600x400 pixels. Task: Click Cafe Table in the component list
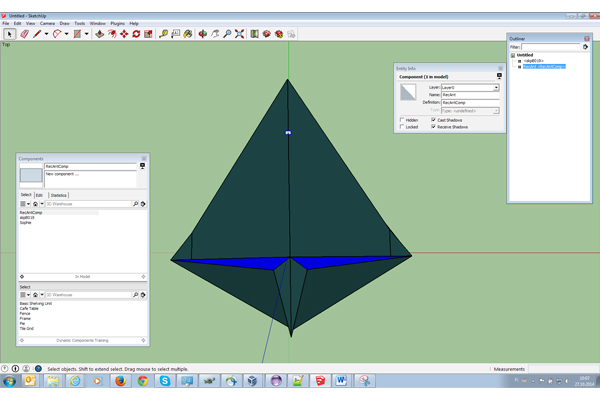pos(29,308)
